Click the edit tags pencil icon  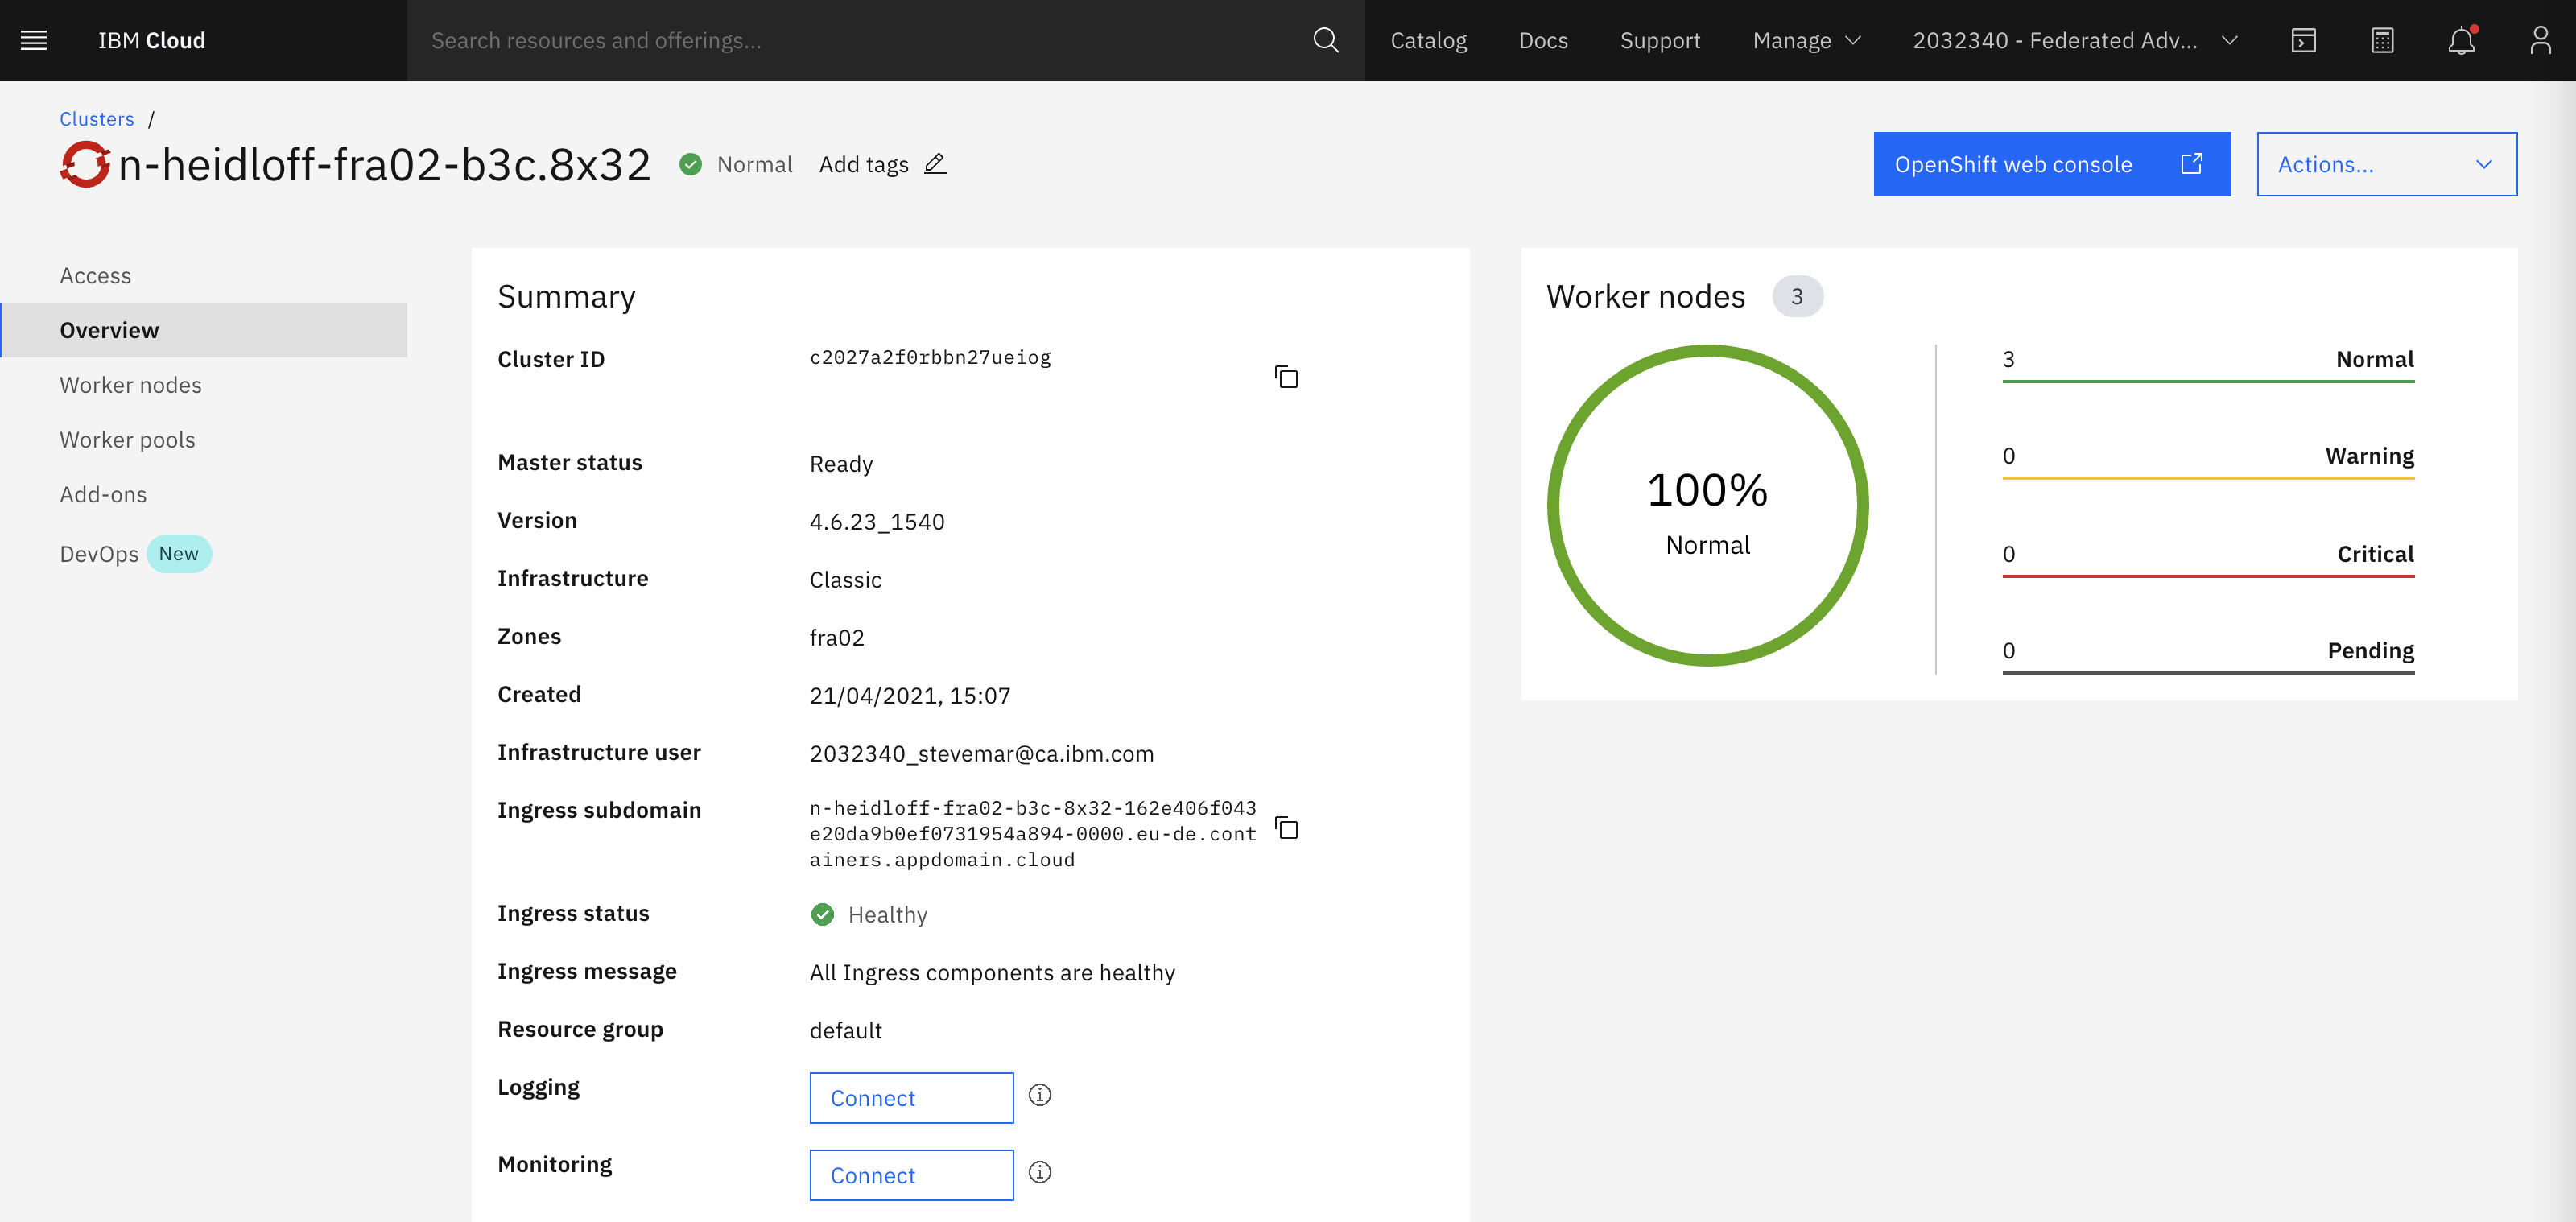(935, 164)
